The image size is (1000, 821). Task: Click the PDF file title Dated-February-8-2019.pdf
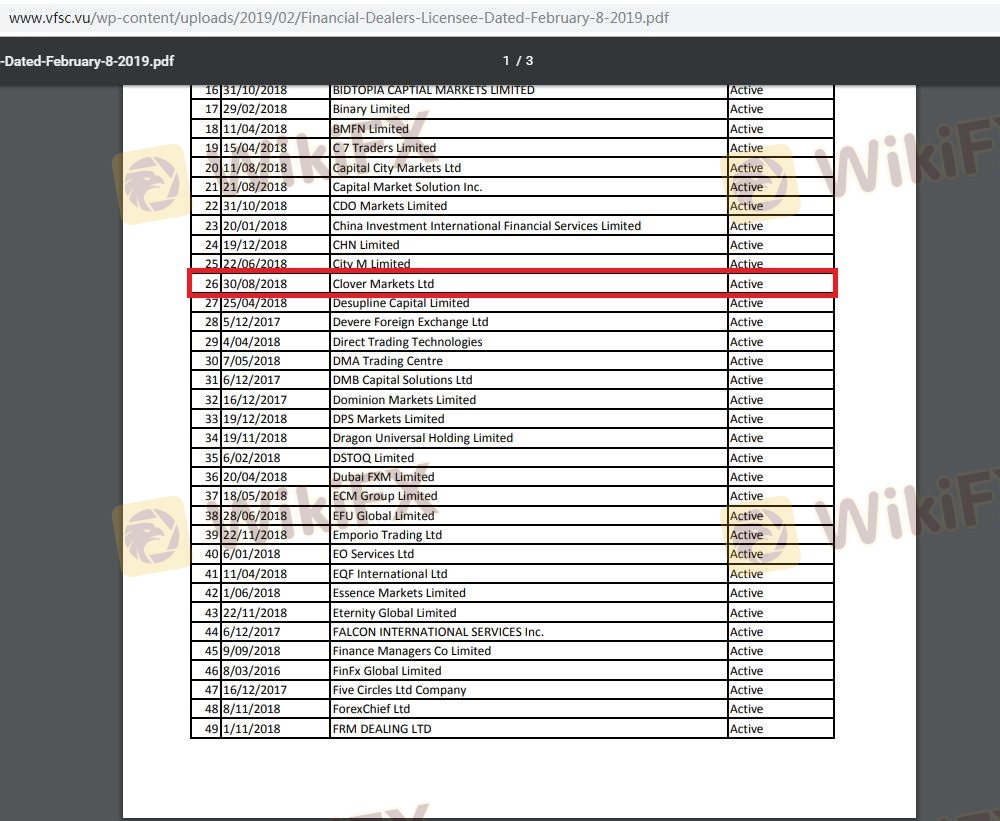(x=87, y=61)
